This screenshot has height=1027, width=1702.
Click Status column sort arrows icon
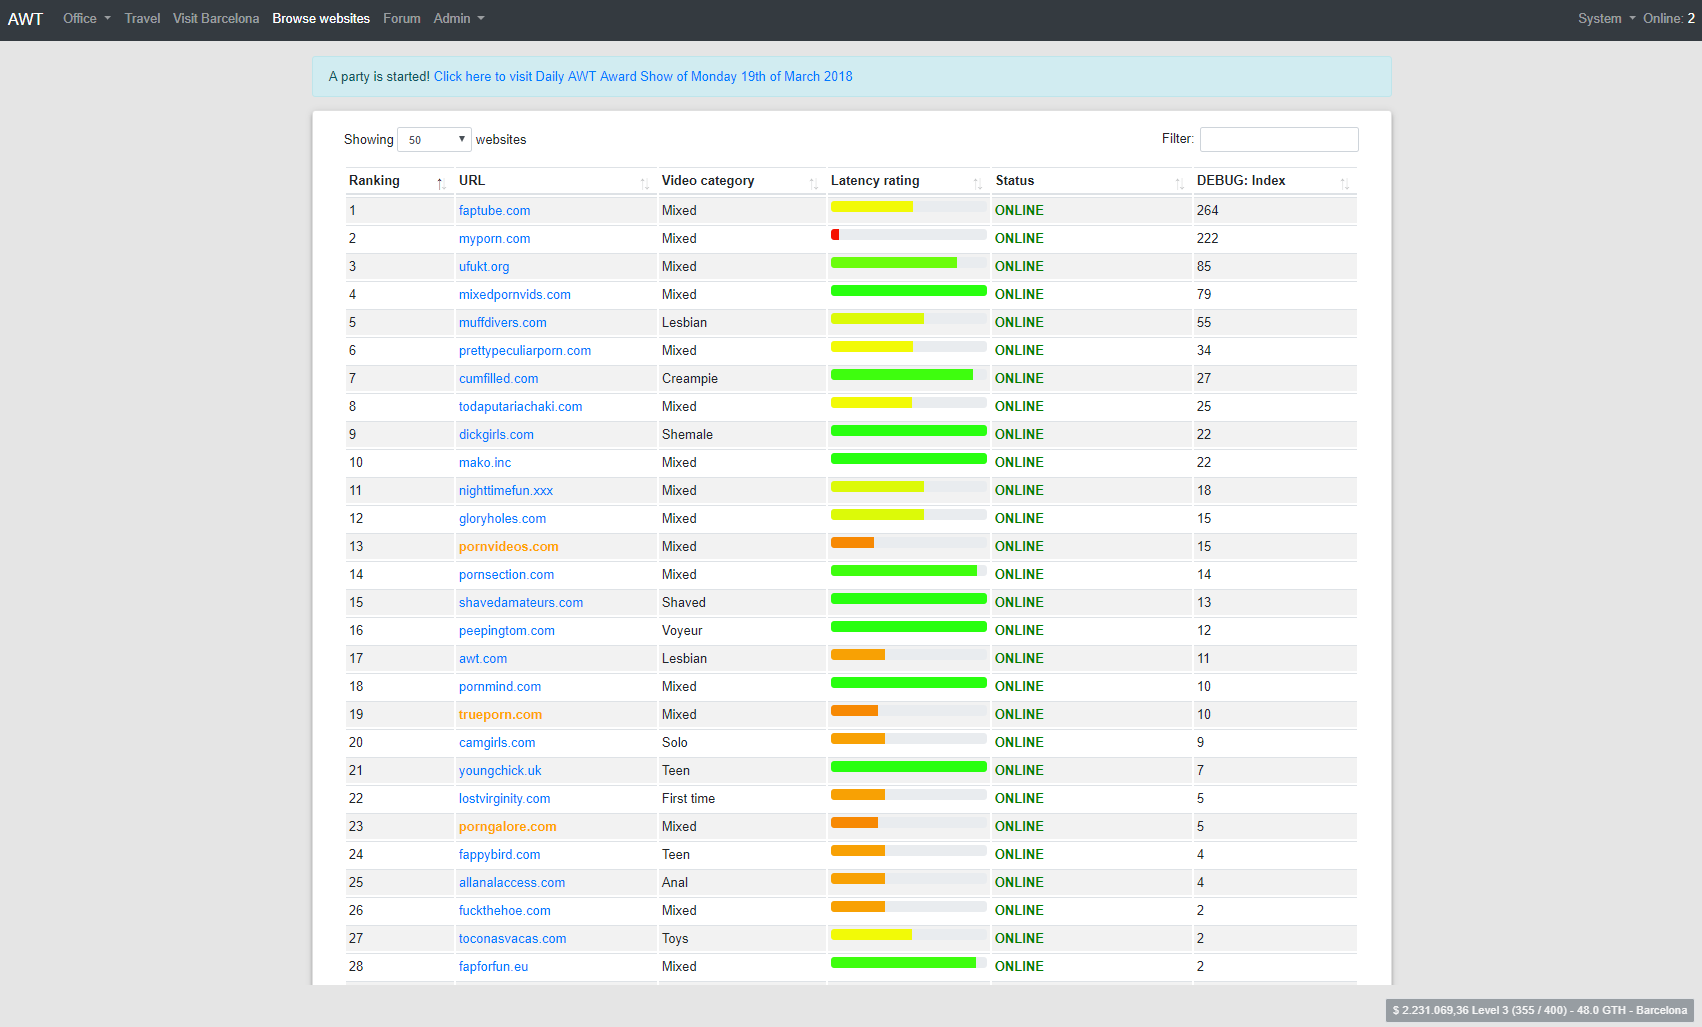(x=1179, y=183)
